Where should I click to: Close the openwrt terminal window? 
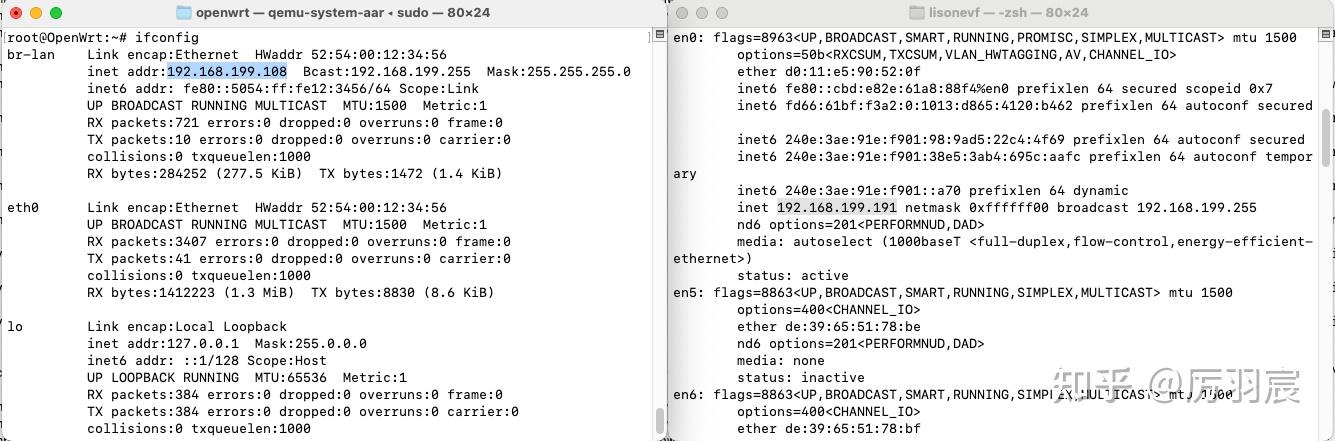tap(15, 13)
